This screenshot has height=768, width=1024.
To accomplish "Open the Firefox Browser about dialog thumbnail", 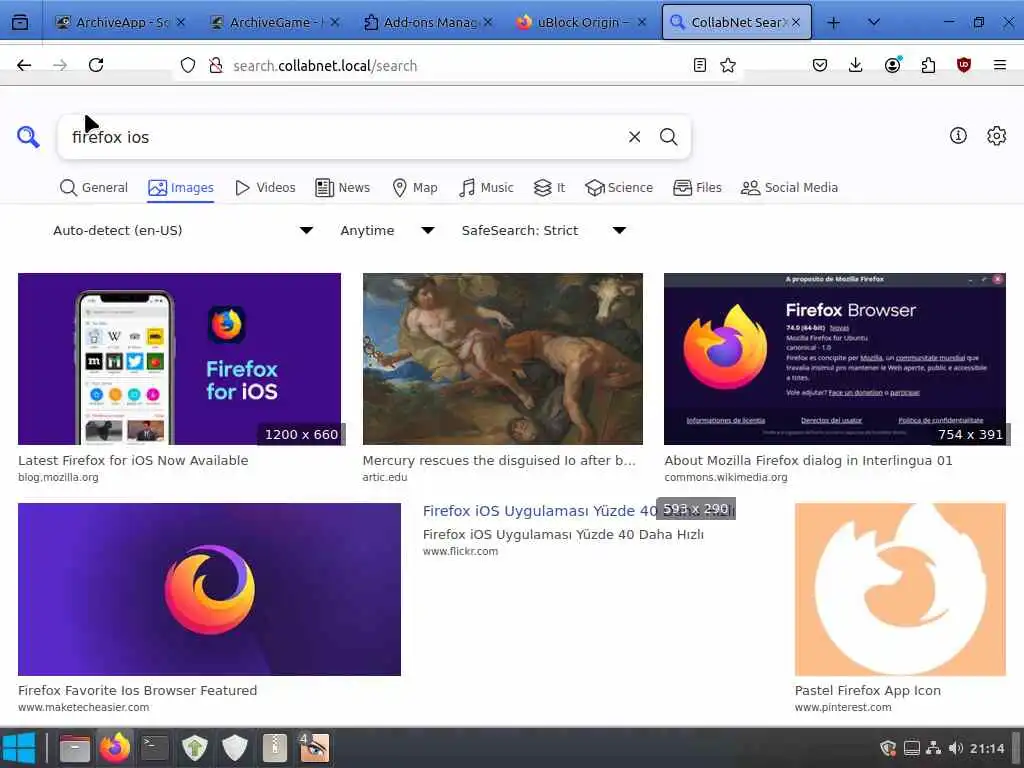I will [835, 359].
